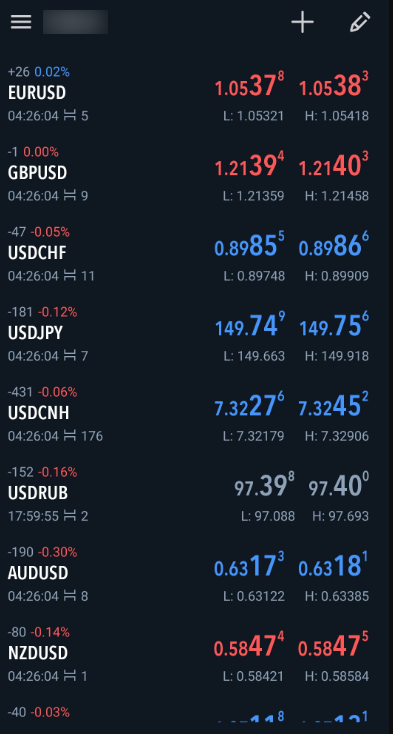
Task: Tap the USDRUB bid price 97.398
Action: pos(264,487)
